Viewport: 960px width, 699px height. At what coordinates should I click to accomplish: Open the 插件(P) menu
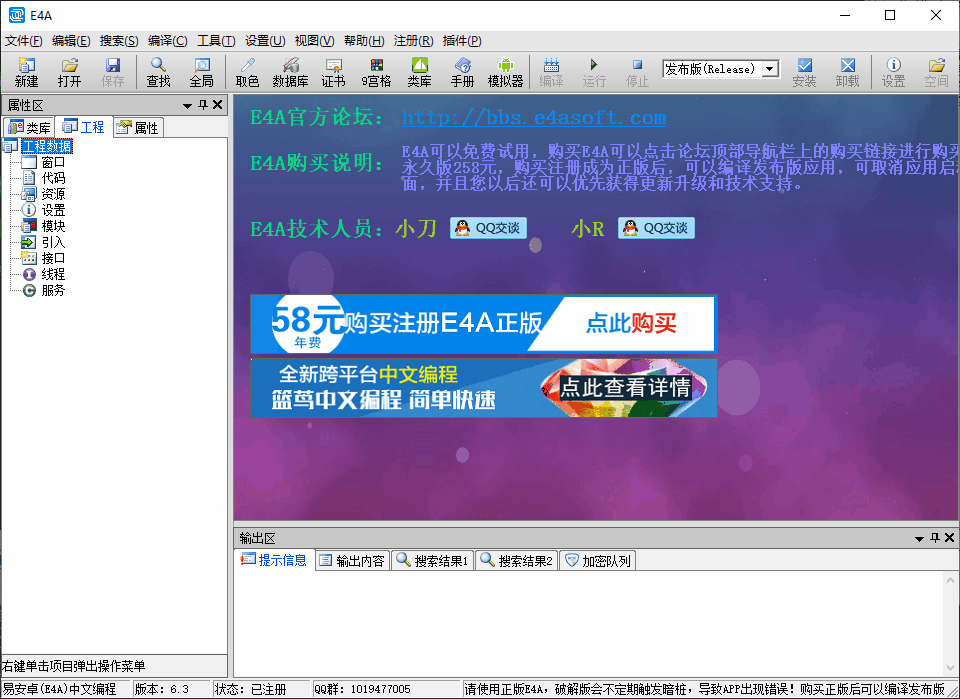coord(462,41)
